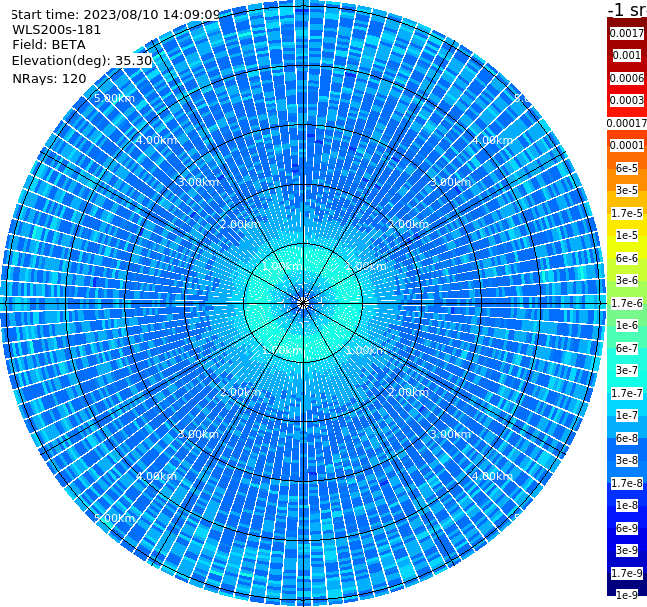Click the "Start time: 2023/08/10 14:09:09" label
Viewport: 647px width, 607px height.
click(116, 14)
